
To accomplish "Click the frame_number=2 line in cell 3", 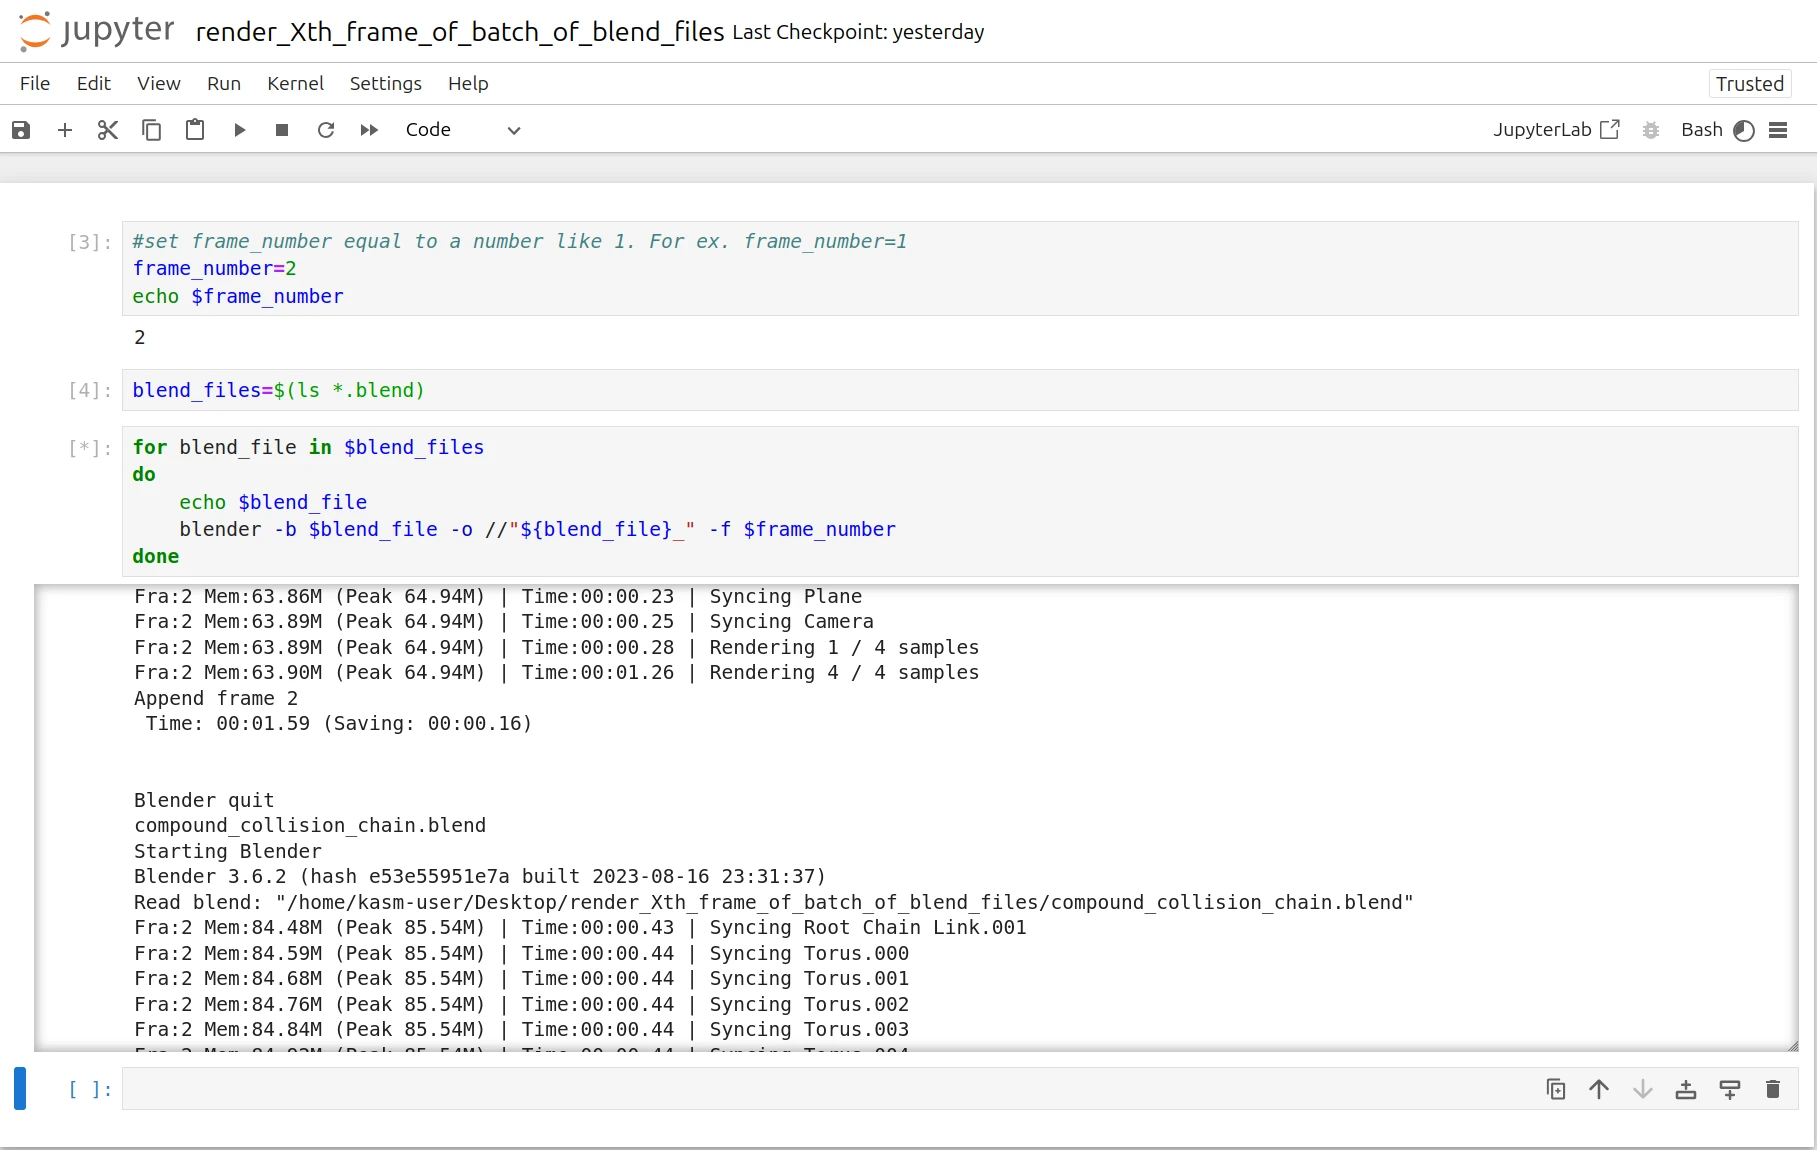I will point(214,268).
